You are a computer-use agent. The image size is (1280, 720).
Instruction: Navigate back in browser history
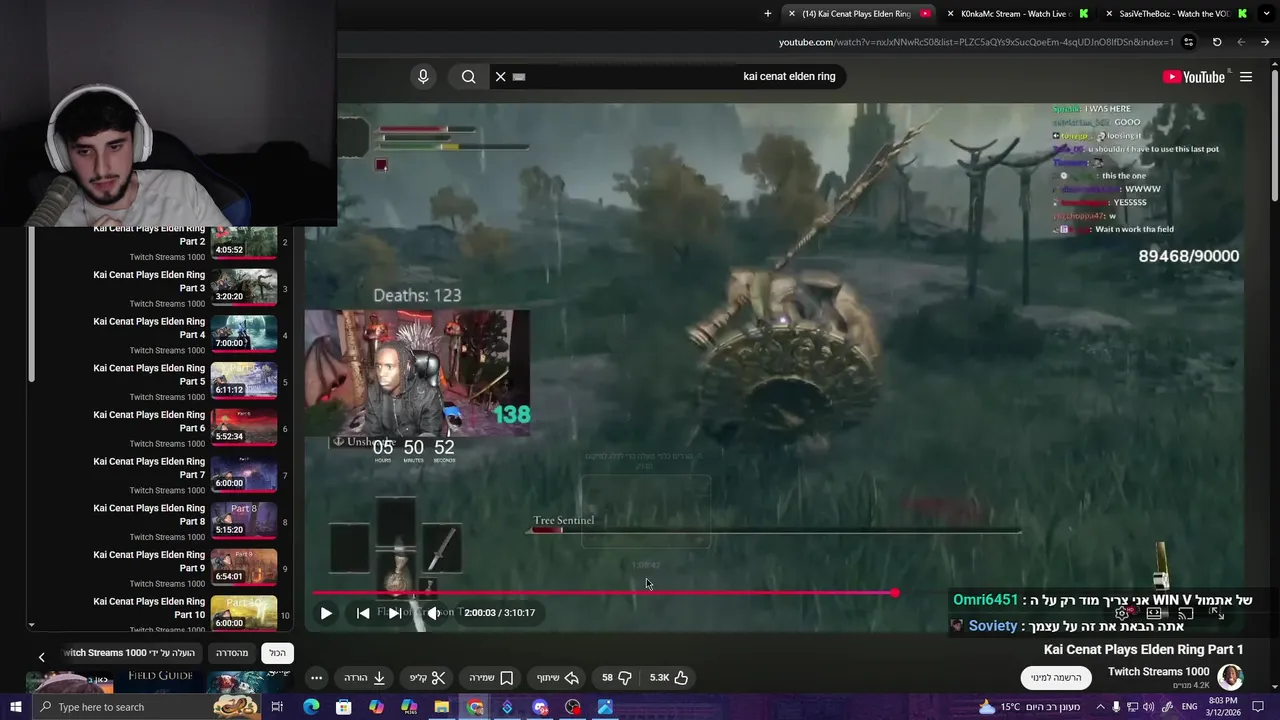[x=1265, y=43]
